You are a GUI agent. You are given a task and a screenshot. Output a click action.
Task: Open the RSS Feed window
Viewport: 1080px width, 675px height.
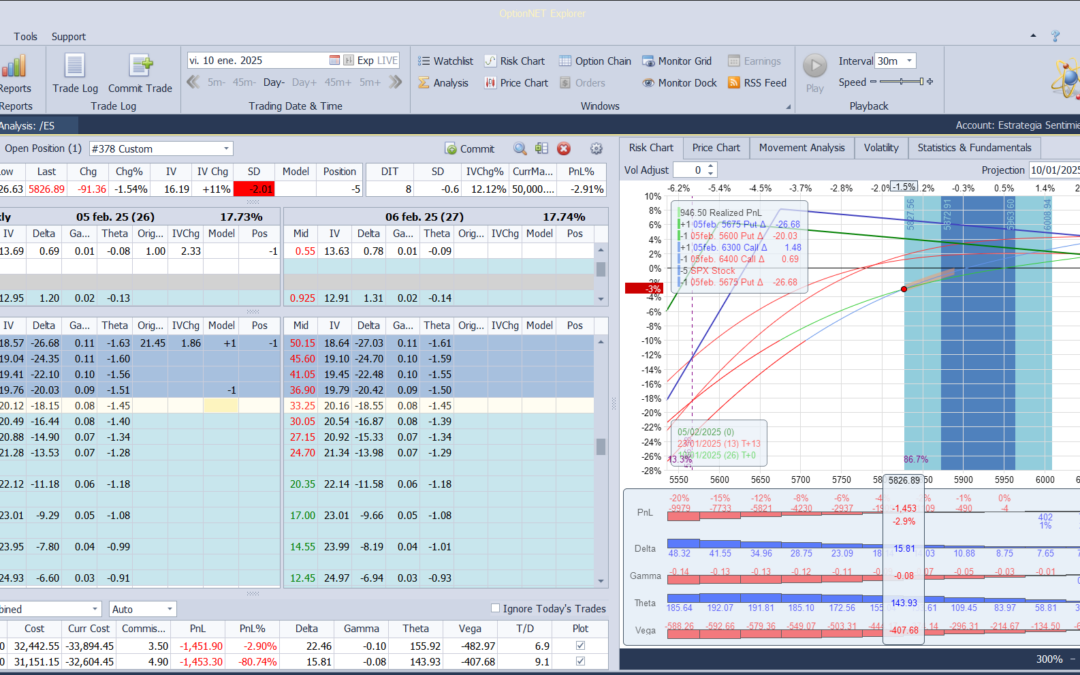click(x=755, y=83)
